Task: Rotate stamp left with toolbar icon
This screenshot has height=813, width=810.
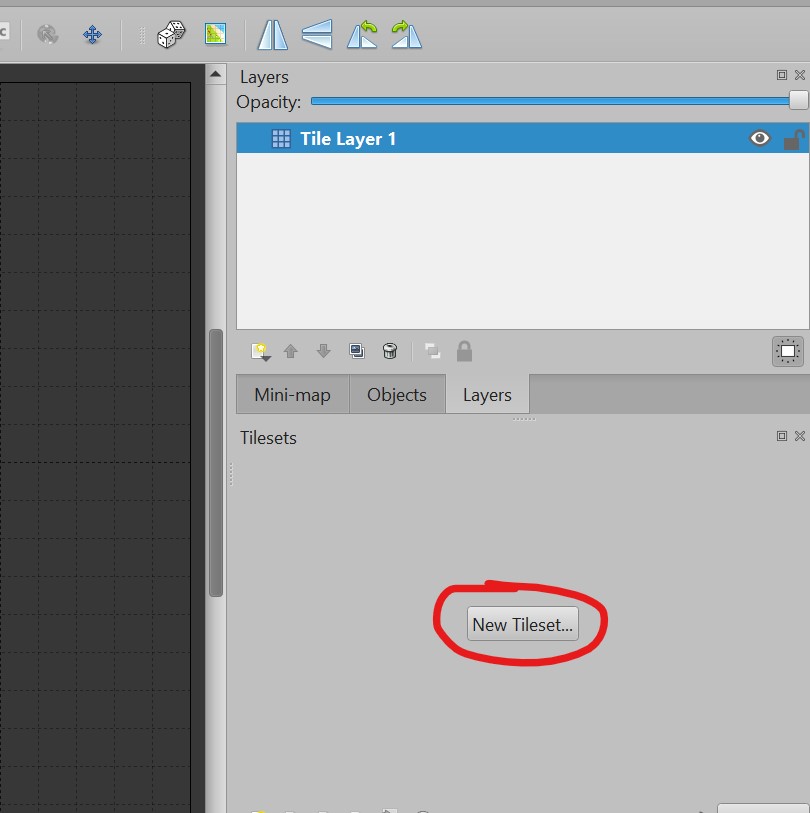Action: click(x=362, y=35)
